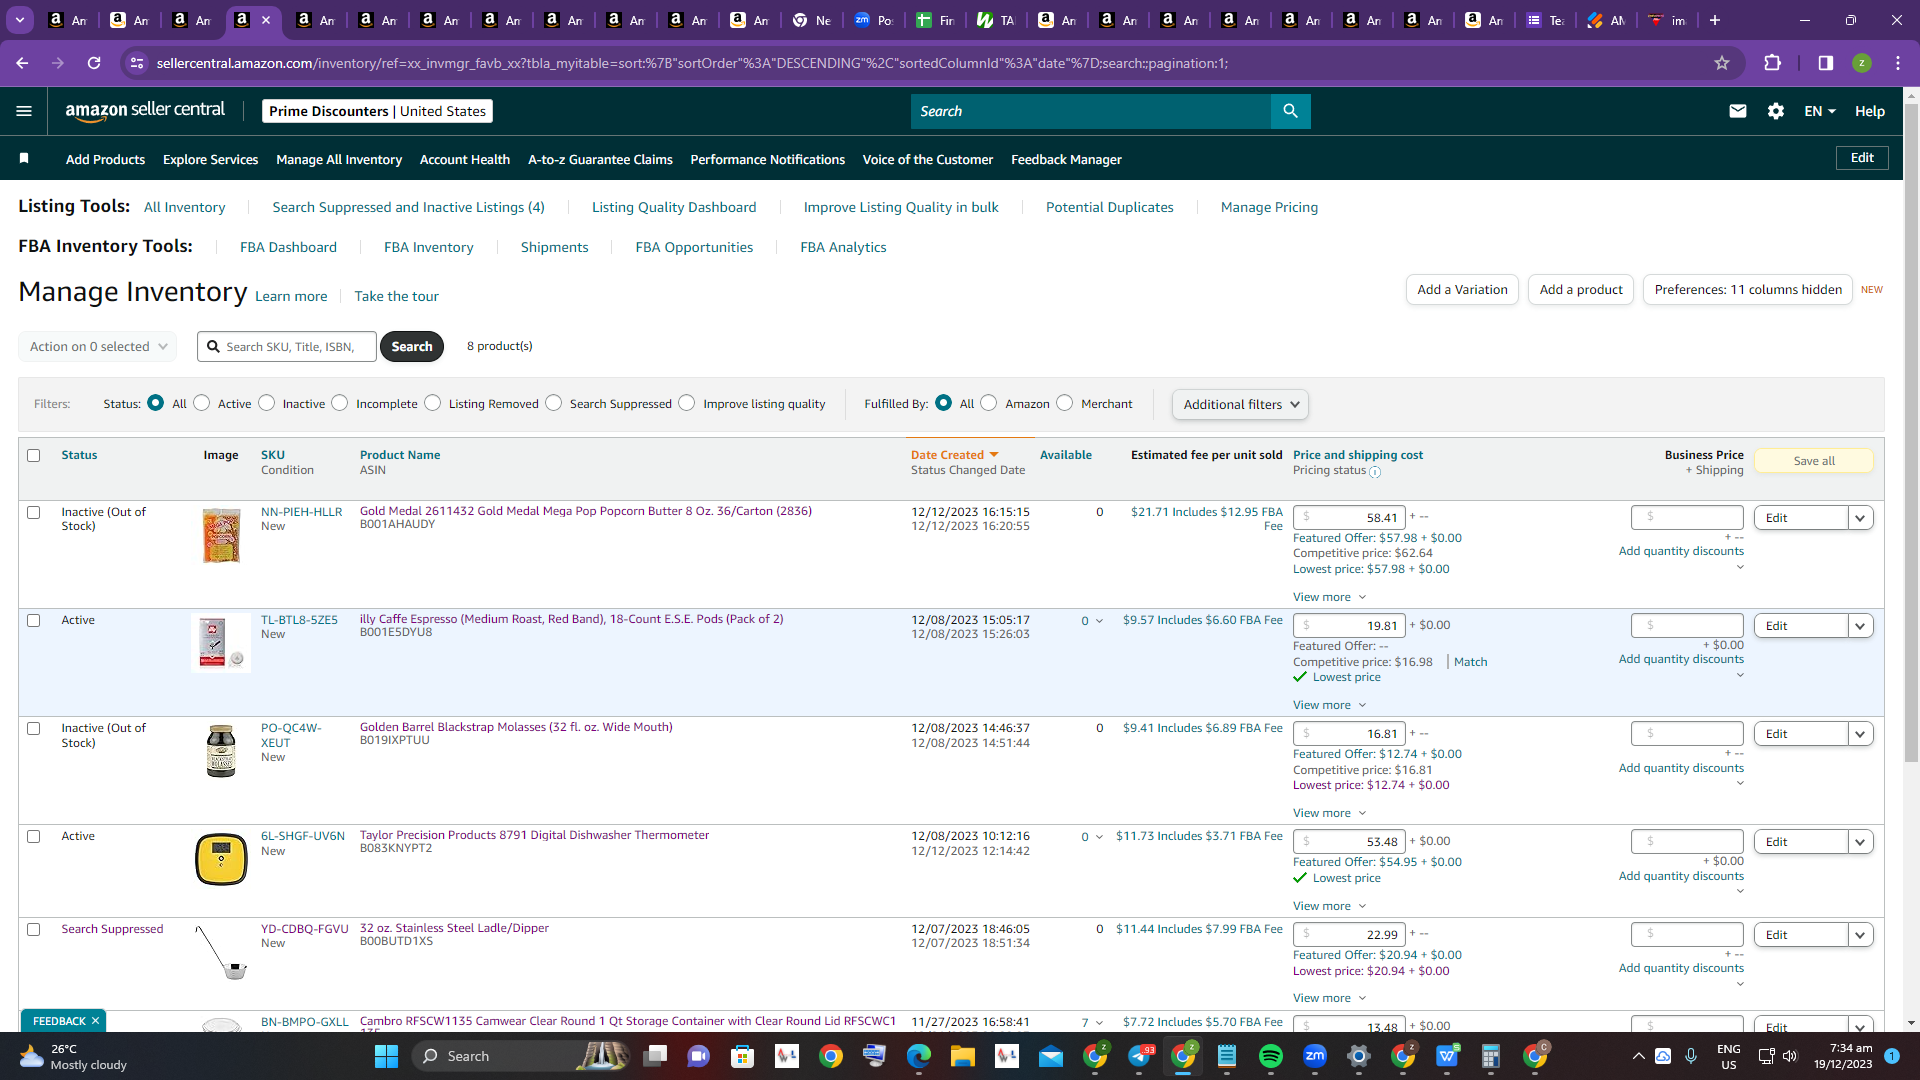Open File Explorer from the taskbar
1920x1080 pixels.
pos(962,1056)
